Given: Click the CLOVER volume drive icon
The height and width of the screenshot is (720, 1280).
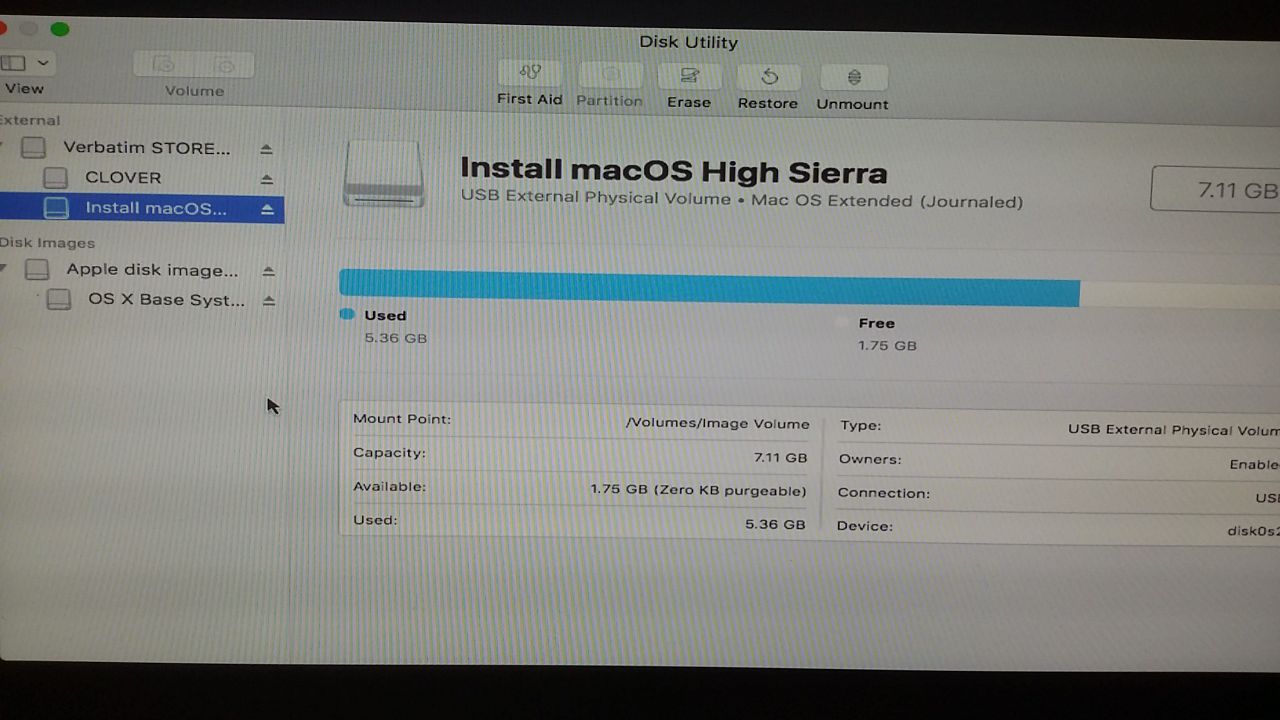Looking at the screenshot, I should pos(55,177).
